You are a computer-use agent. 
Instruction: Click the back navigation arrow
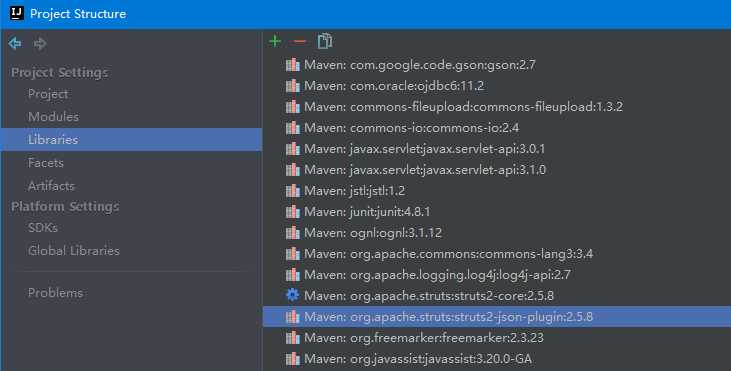coord(15,43)
